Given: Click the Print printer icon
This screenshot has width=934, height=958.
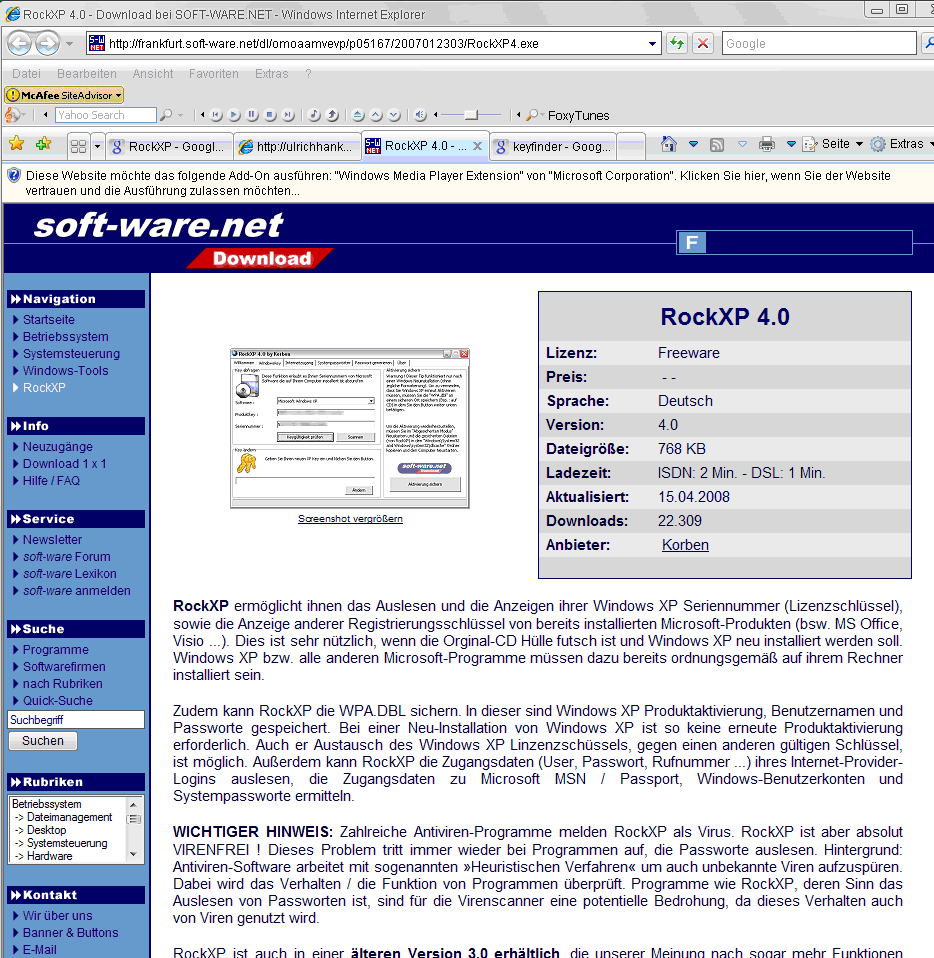Looking at the screenshot, I should click(x=767, y=144).
